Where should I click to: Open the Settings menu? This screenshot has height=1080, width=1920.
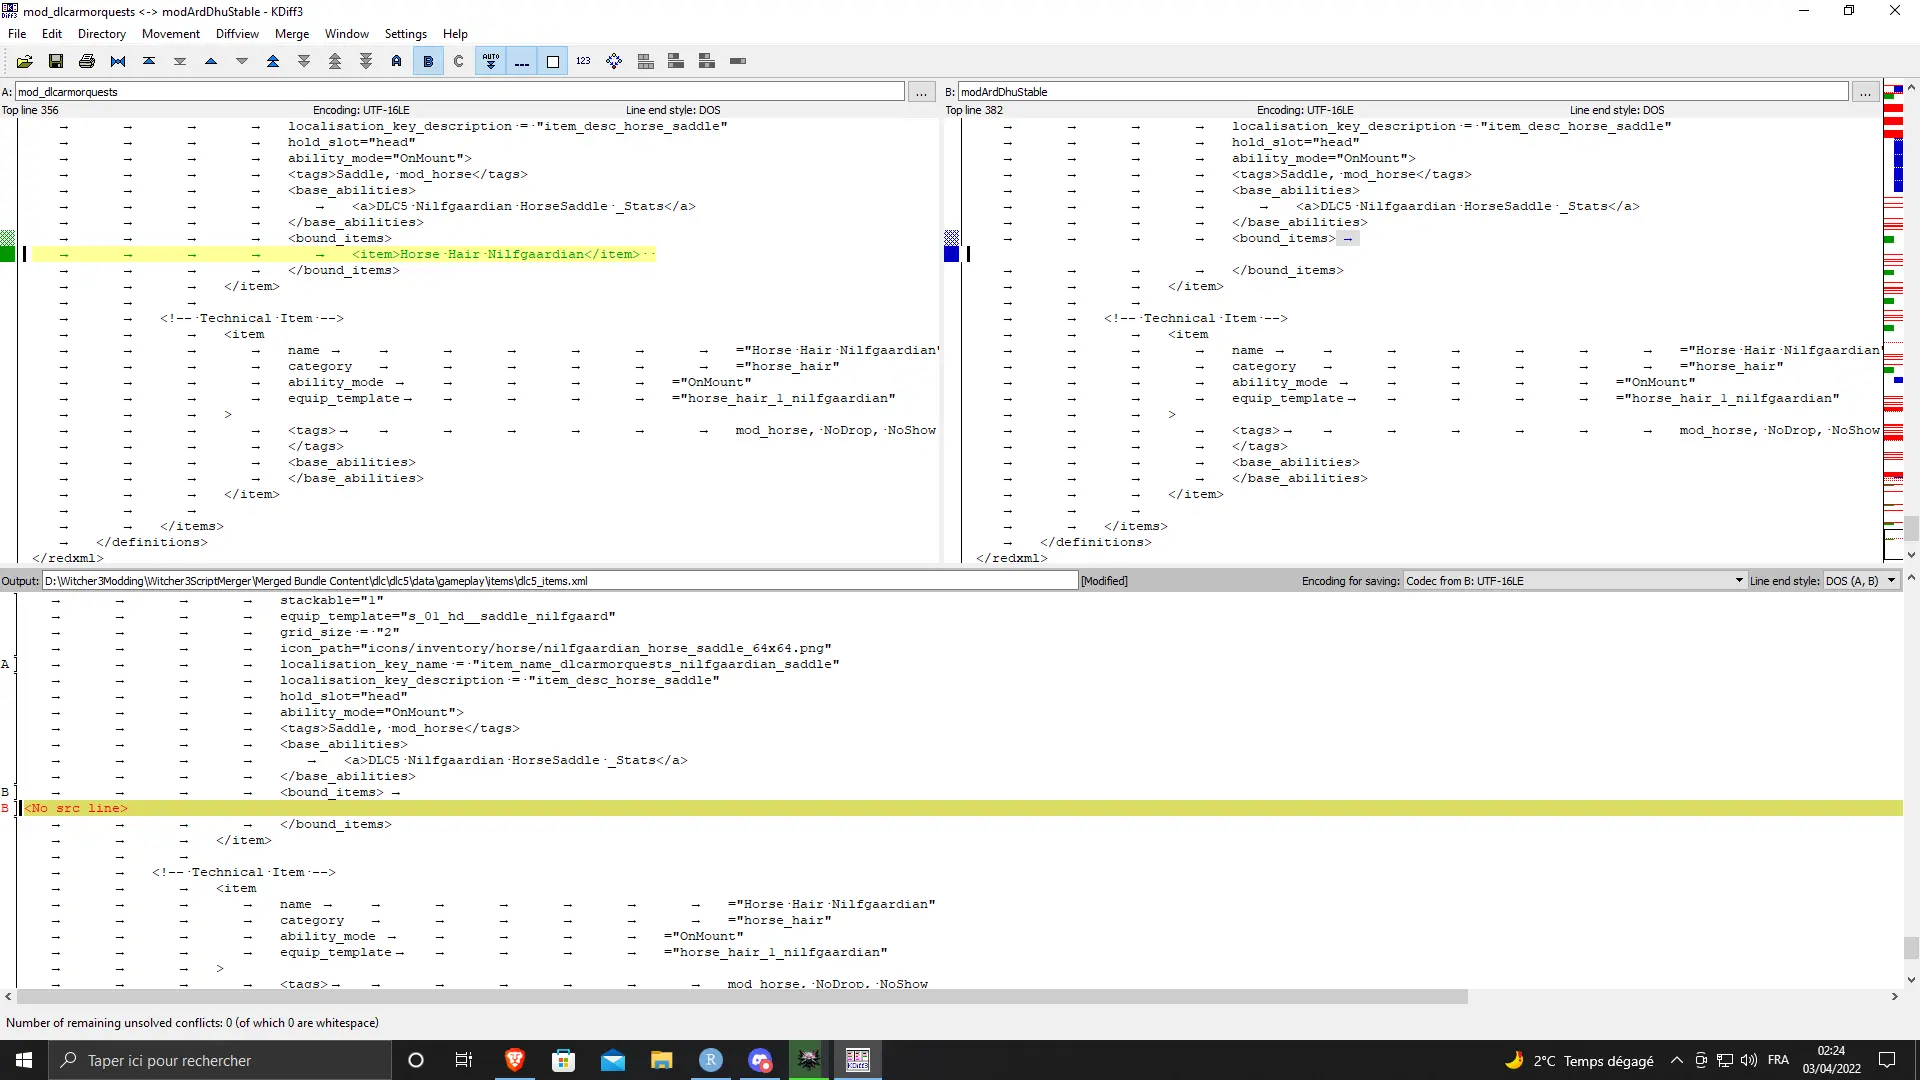[x=406, y=33]
